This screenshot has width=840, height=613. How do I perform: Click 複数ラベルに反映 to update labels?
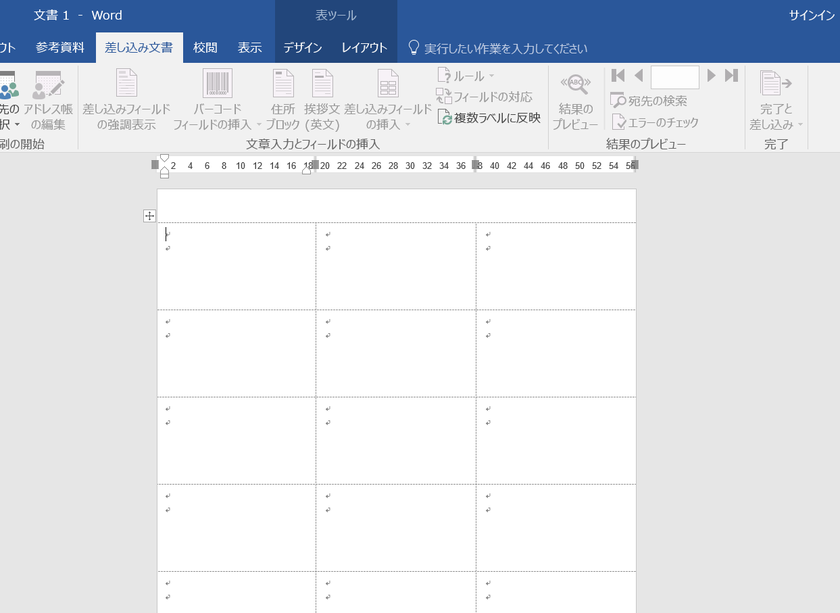tap(489, 118)
